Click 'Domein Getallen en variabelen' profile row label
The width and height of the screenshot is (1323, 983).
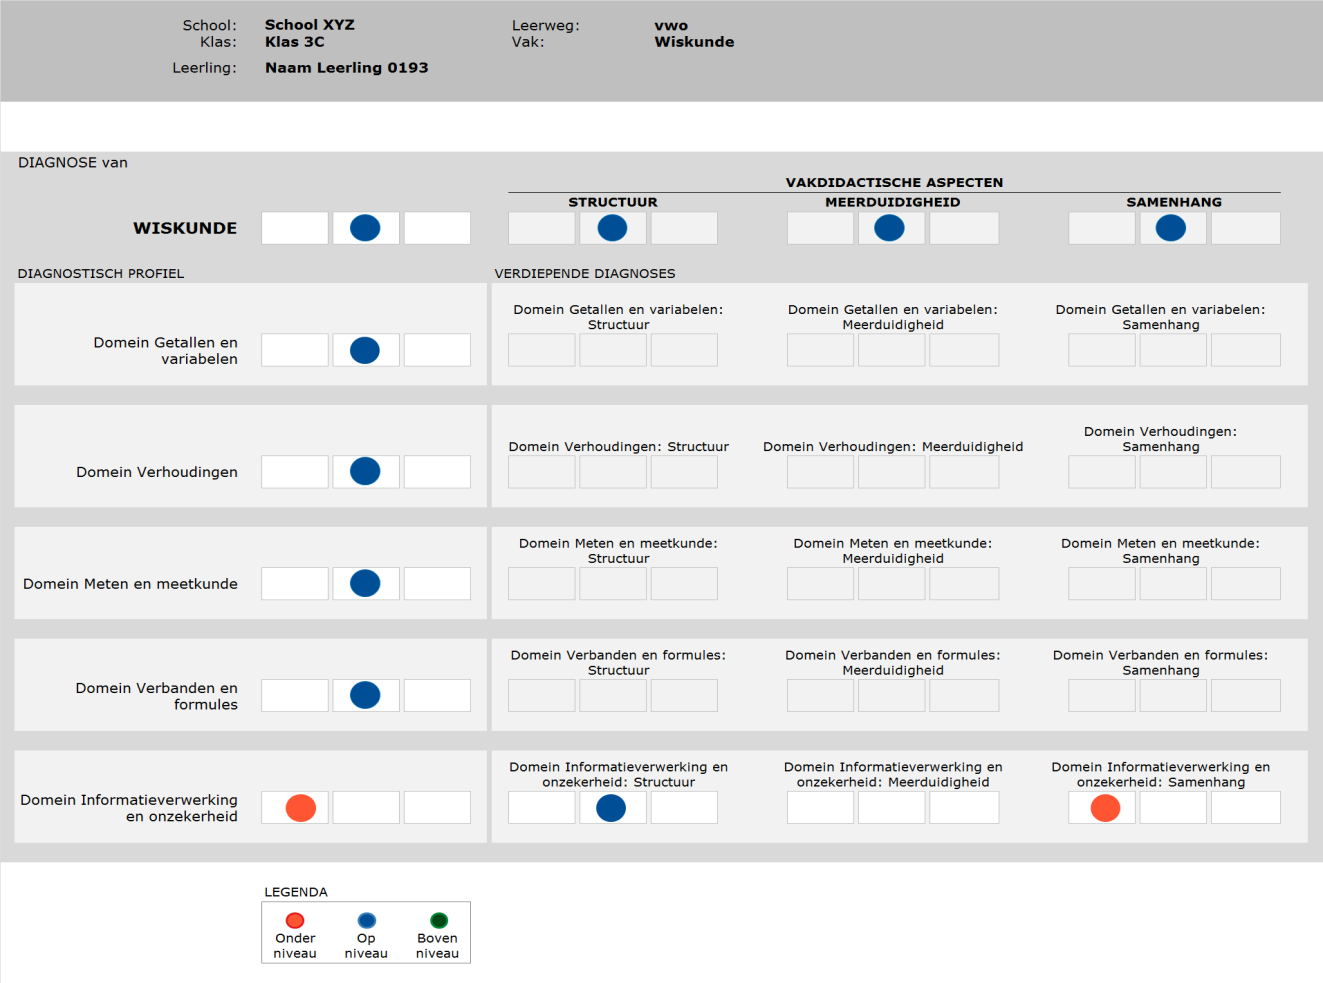[166, 350]
